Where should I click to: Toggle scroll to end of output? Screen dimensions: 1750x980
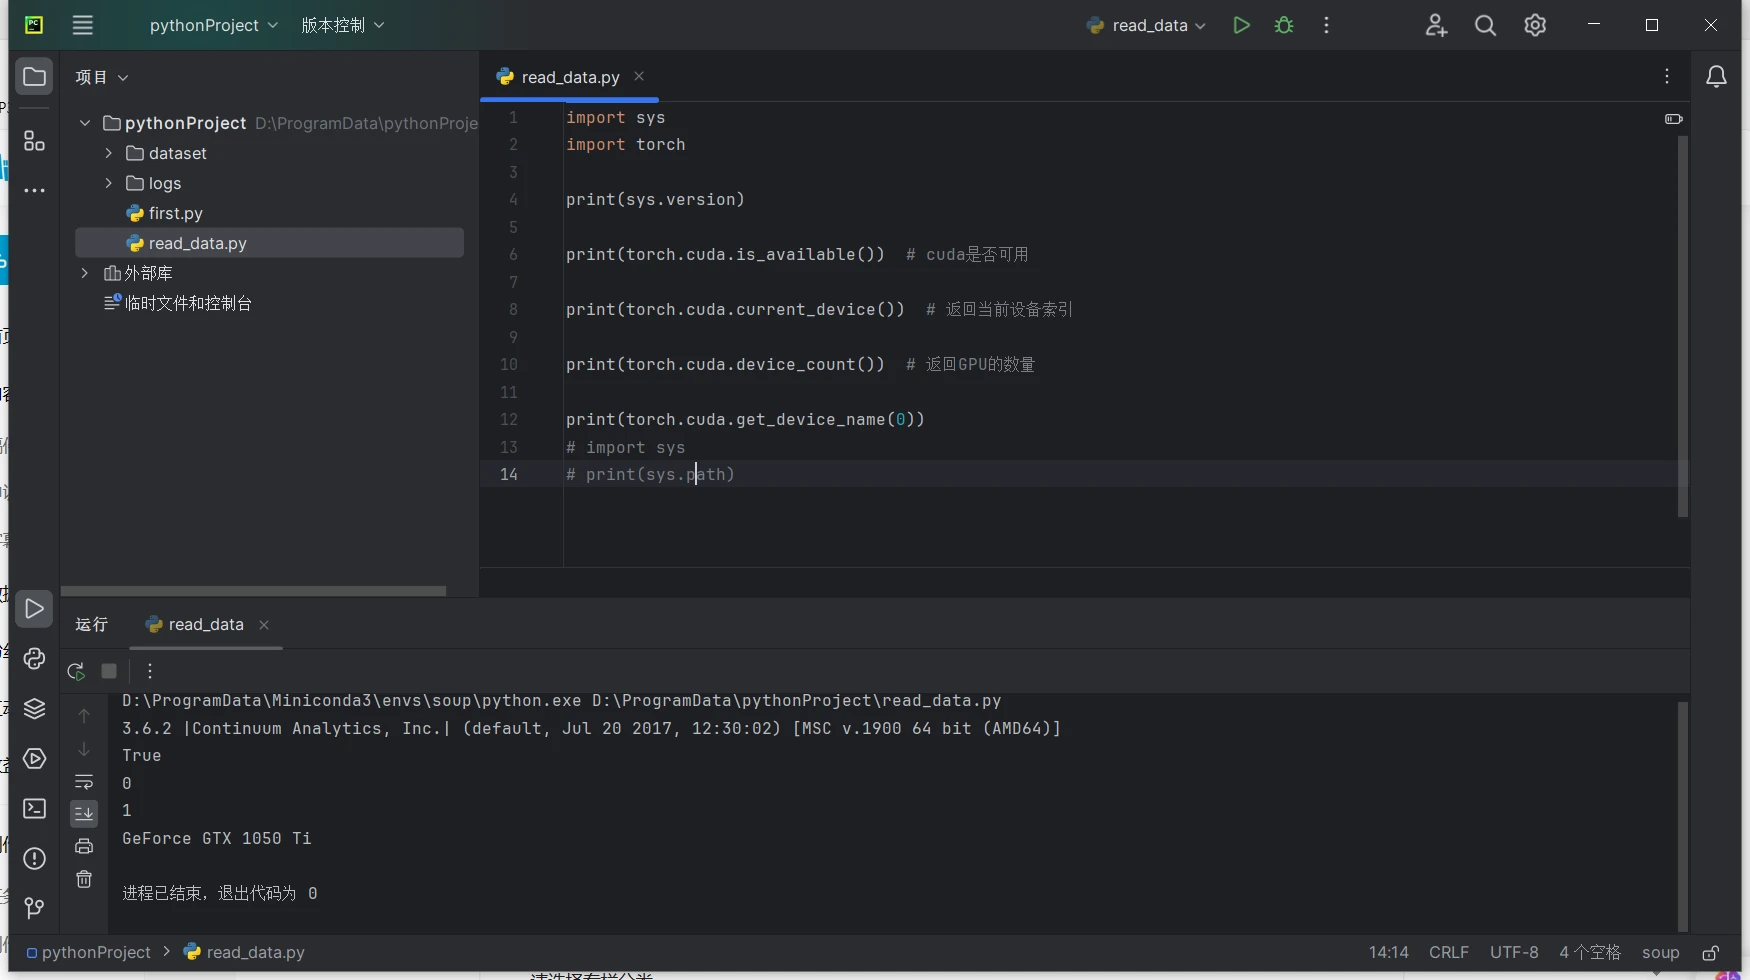pos(84,813)
